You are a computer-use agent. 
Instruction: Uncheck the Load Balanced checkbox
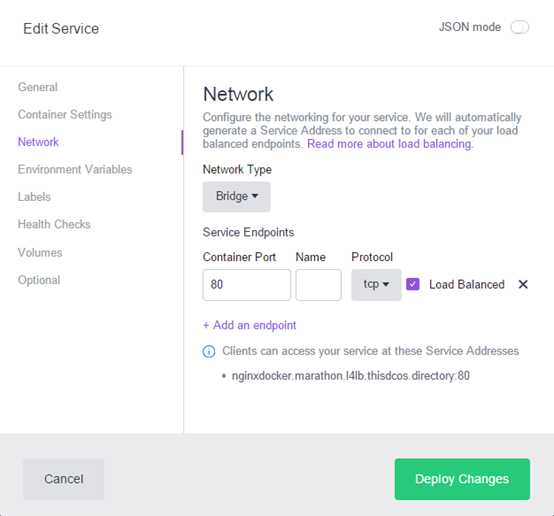(413, 284)
